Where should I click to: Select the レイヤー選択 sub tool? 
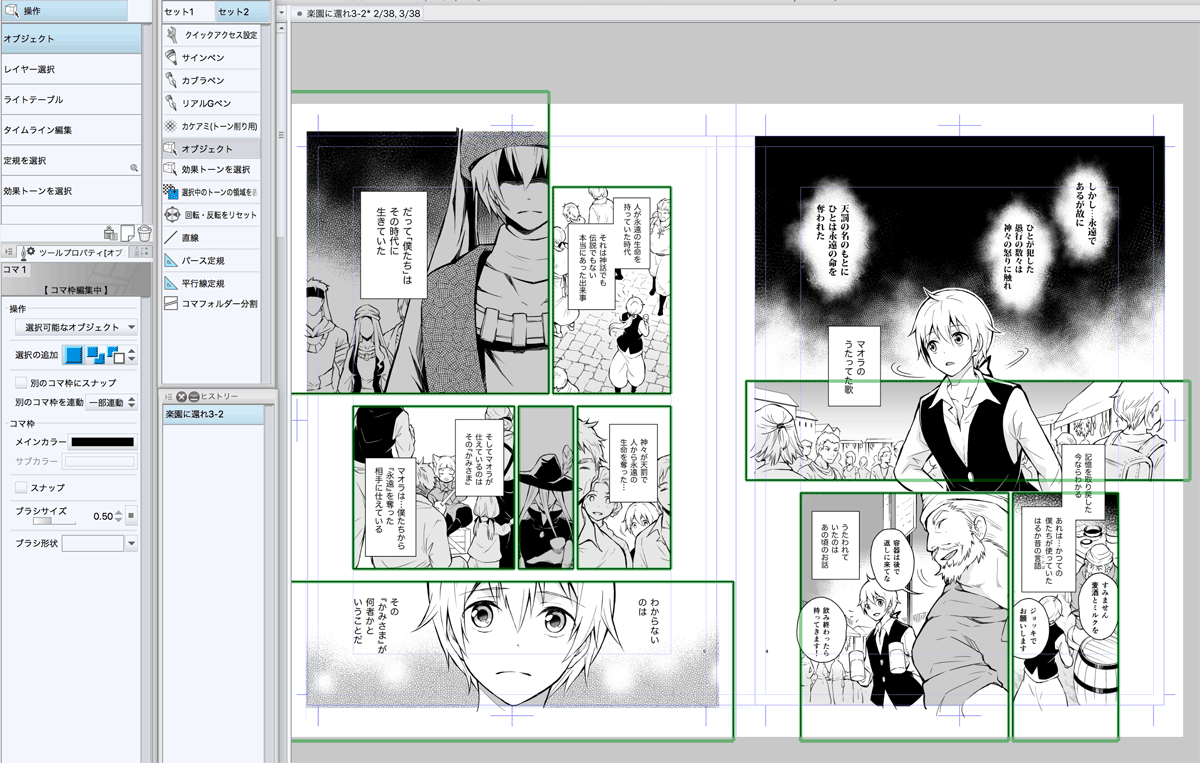pyautogui.click(x=71, y=69)
